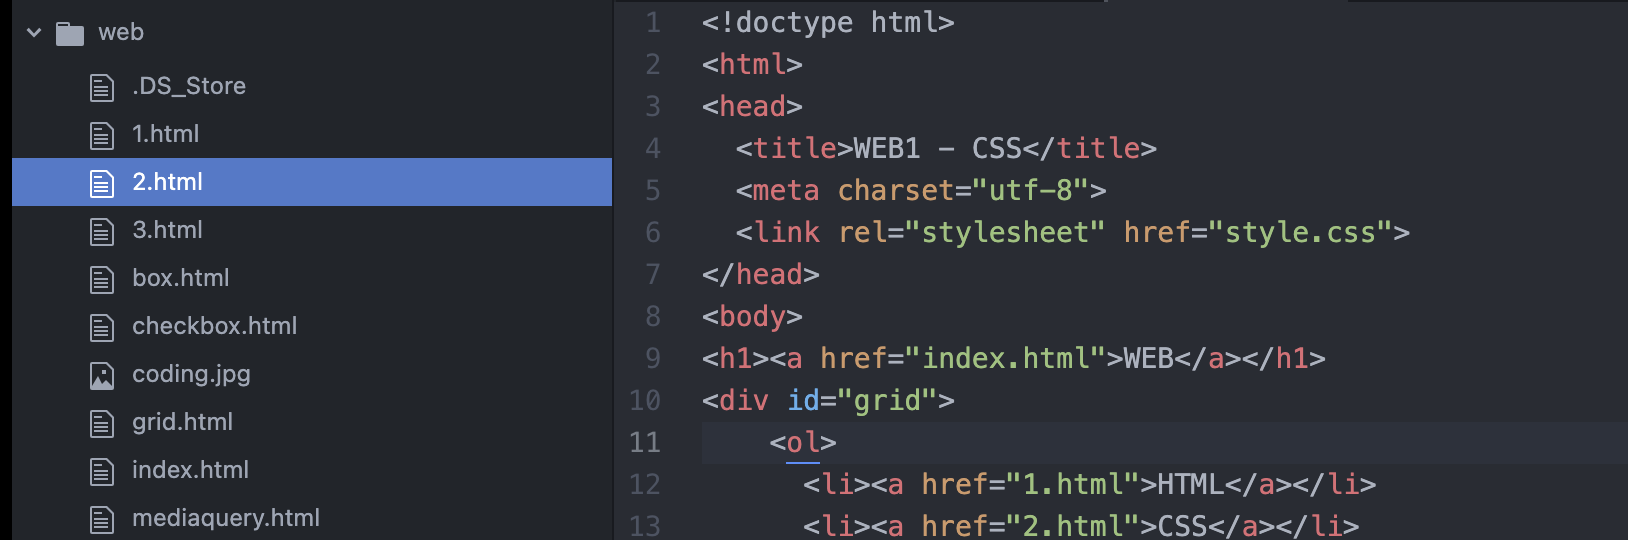Place cursor in the doctype html line
This screenshot has height=540, width=1628.
(828, 22)
